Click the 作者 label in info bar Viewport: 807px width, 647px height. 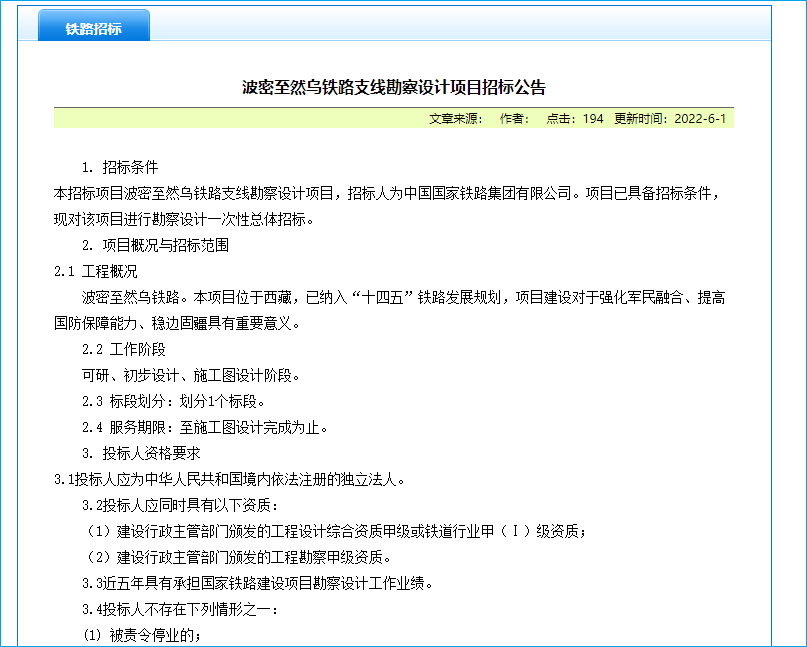tap(515, 119)
